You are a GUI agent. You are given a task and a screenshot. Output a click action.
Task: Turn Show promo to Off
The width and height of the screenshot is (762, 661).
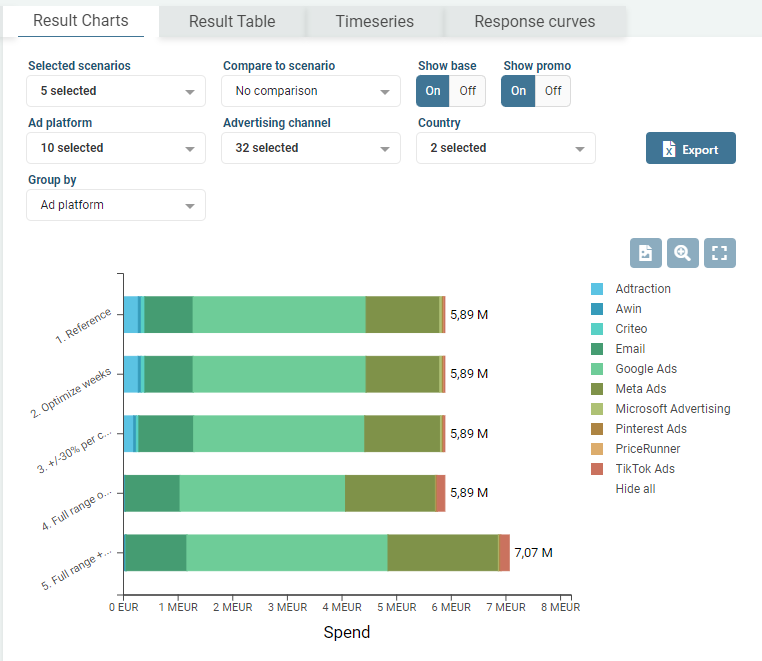coord(552,91)
